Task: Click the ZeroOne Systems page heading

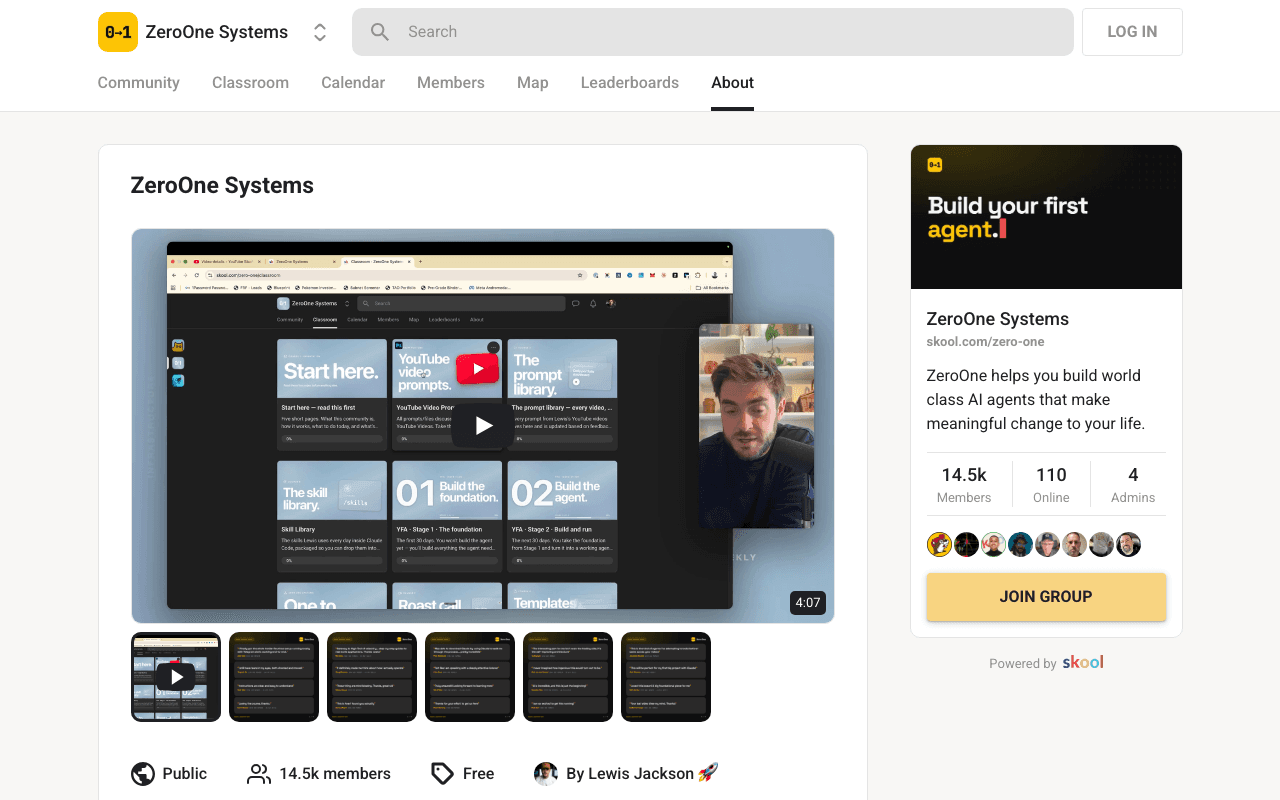Action: pos(222,186)
